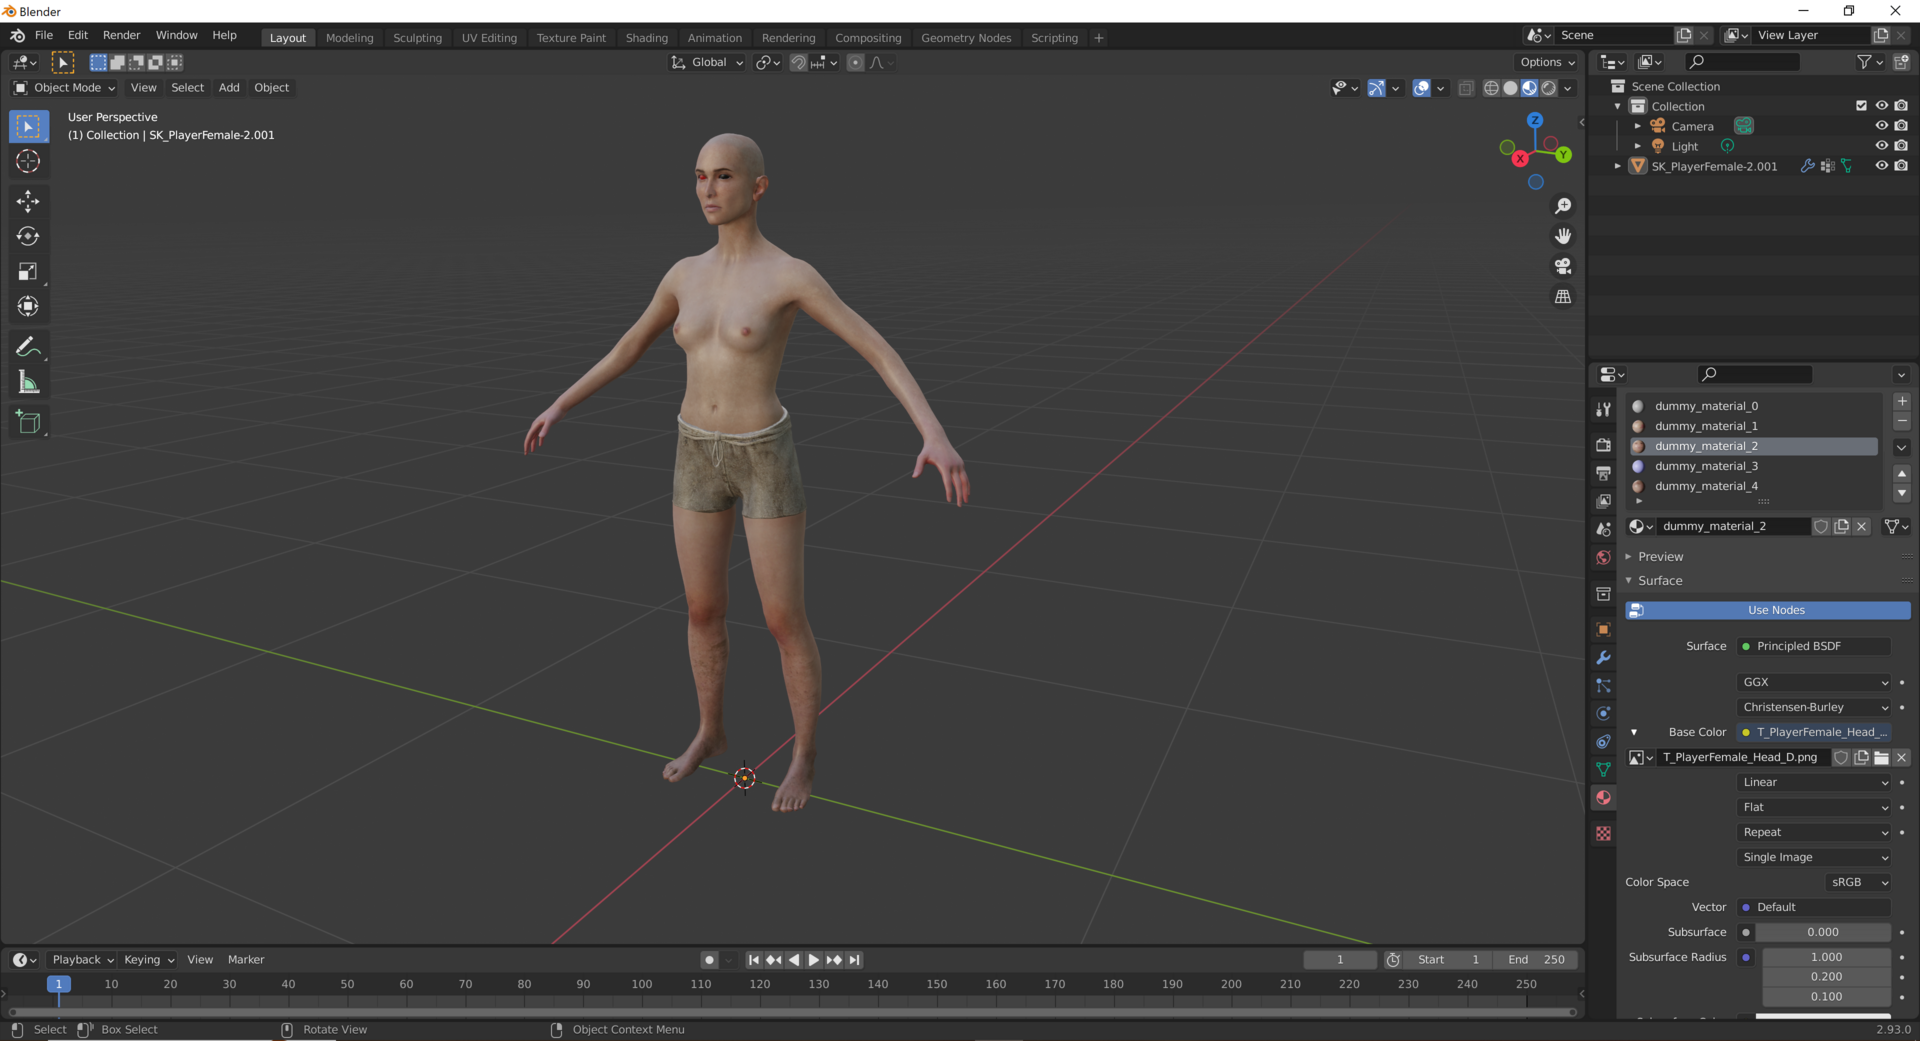Open Texture properties checker tab
Image resolution: width=1920 pixels, height=1041 pixels.
(1603, 833)
